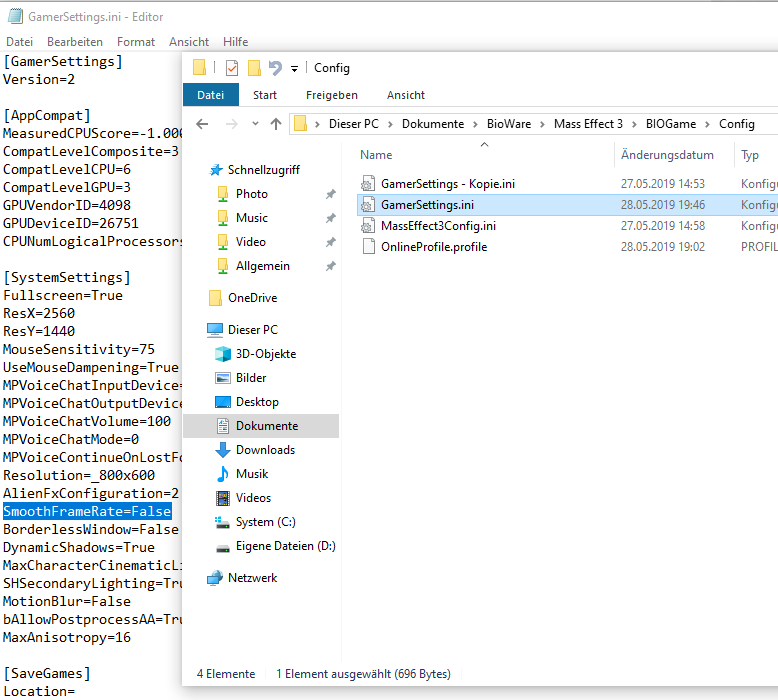
Task: Expand chevron after Mass Effect 3 breadcrumb
Action: tap(634, 124)
